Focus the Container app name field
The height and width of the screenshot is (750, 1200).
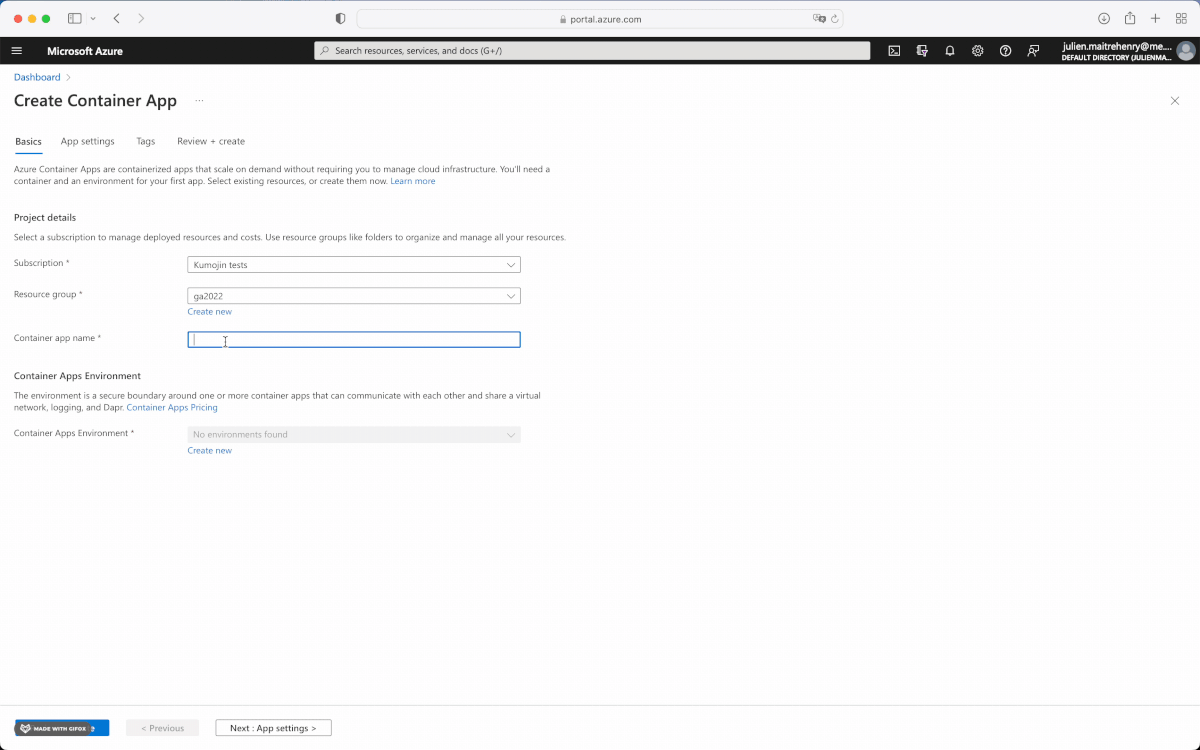(354, 340)
